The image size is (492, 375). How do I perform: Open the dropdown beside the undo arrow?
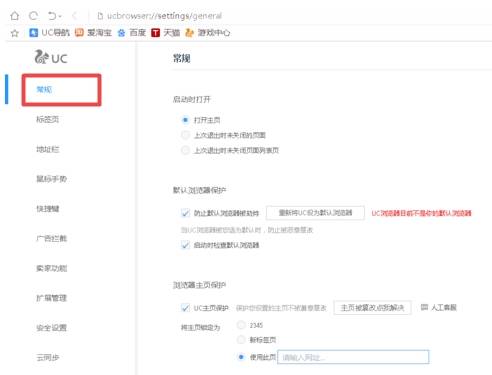tap(60, 16)
